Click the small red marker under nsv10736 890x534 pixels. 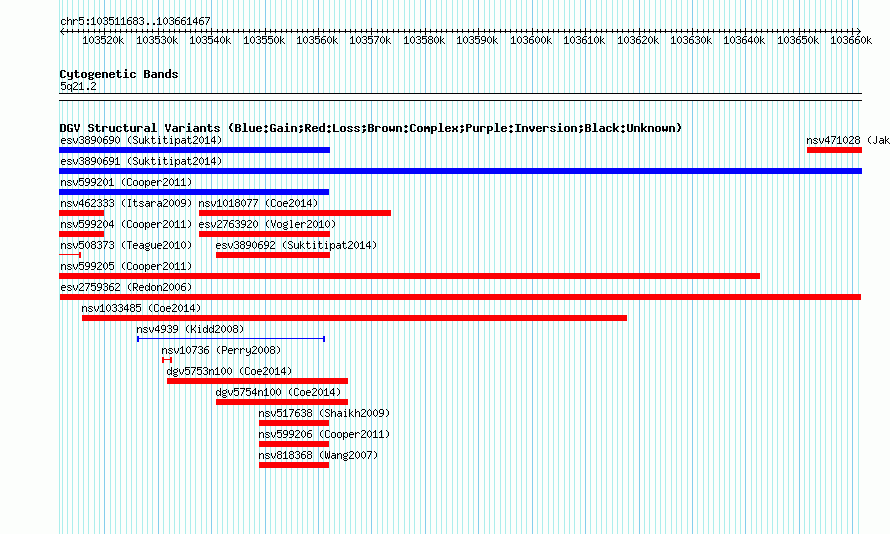point(167,360)
